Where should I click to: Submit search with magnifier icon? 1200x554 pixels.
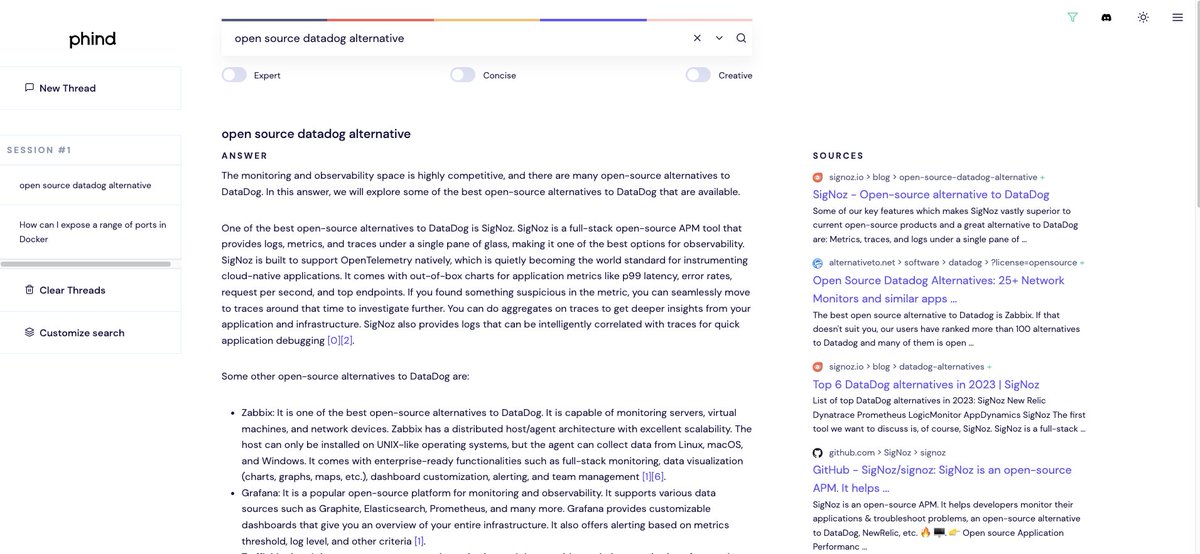[x=741, y=38]
